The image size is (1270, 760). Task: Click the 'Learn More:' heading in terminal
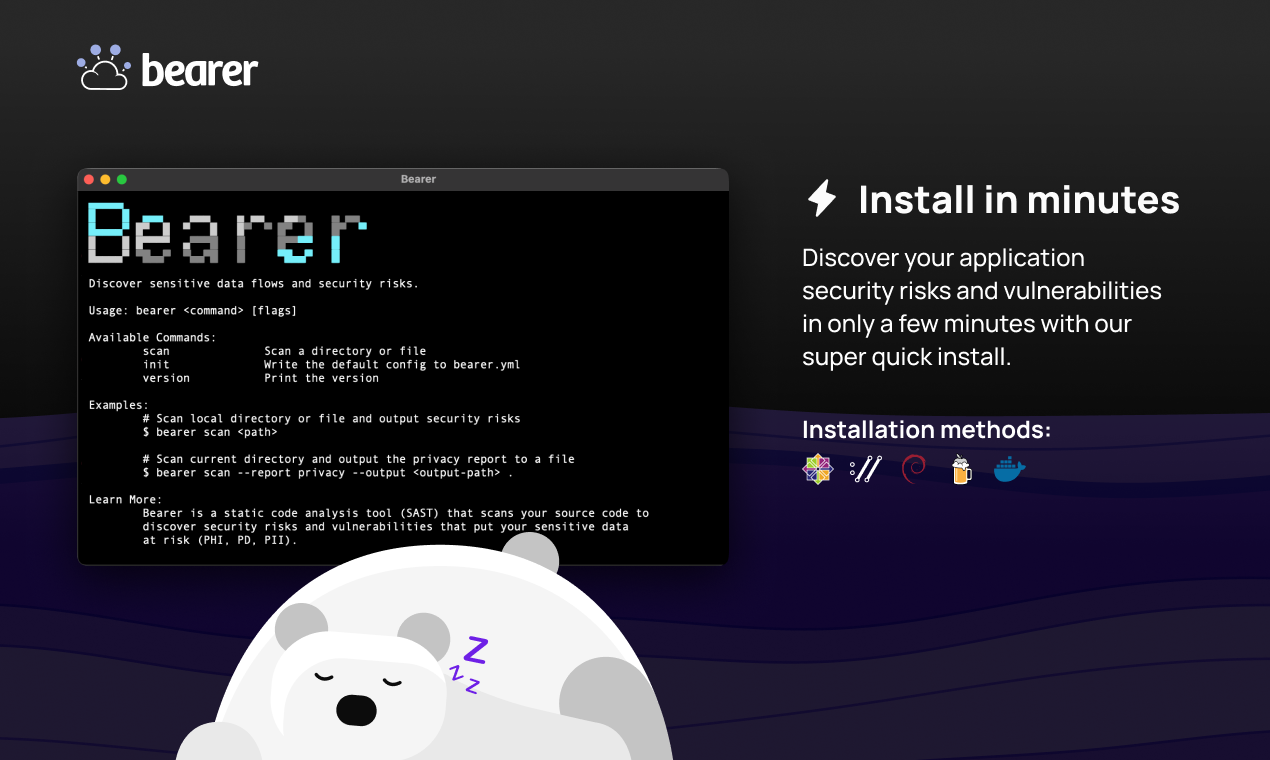125,499
